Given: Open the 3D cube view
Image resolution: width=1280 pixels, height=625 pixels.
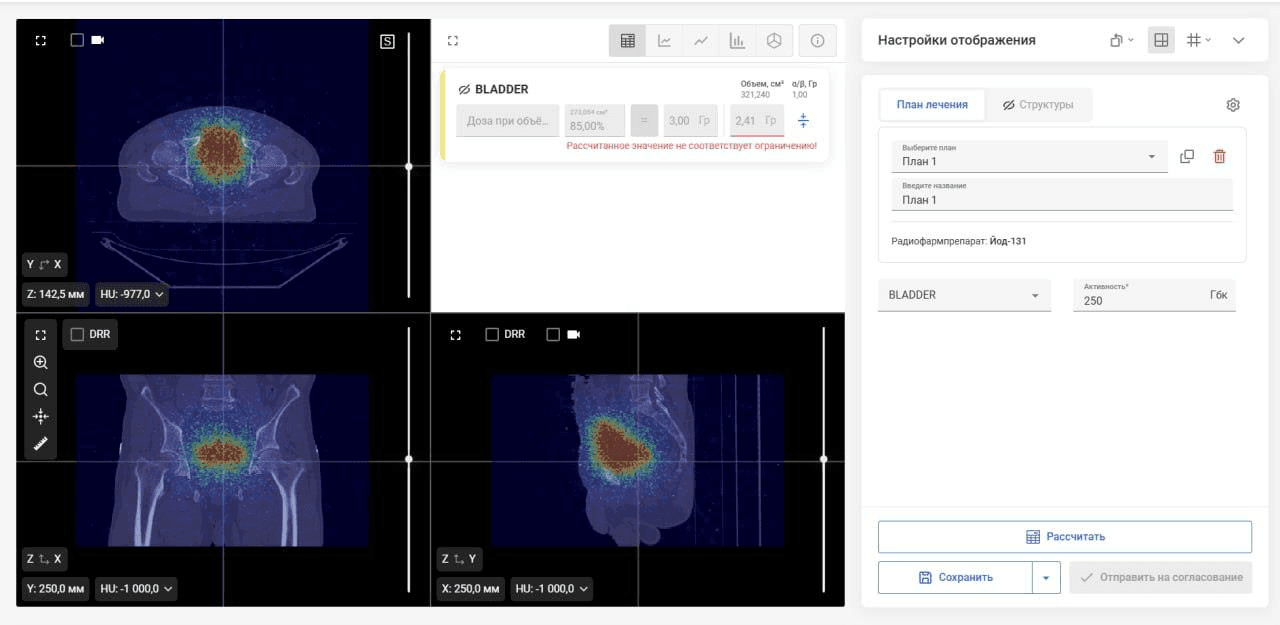Looking at the screenshot, I should pyautogui.click(x=773, y=41).
